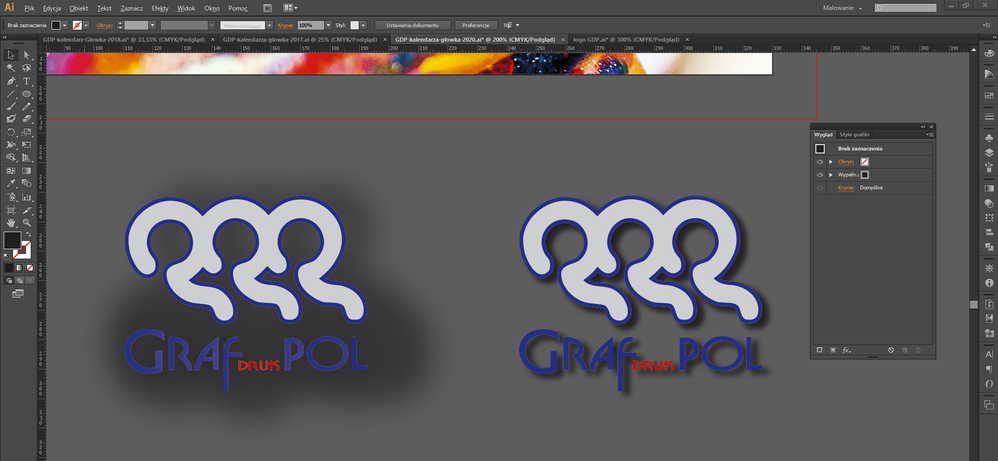The image size is (998, 461).
Task: Select the Artboard tool
Action: pos(11,209)
